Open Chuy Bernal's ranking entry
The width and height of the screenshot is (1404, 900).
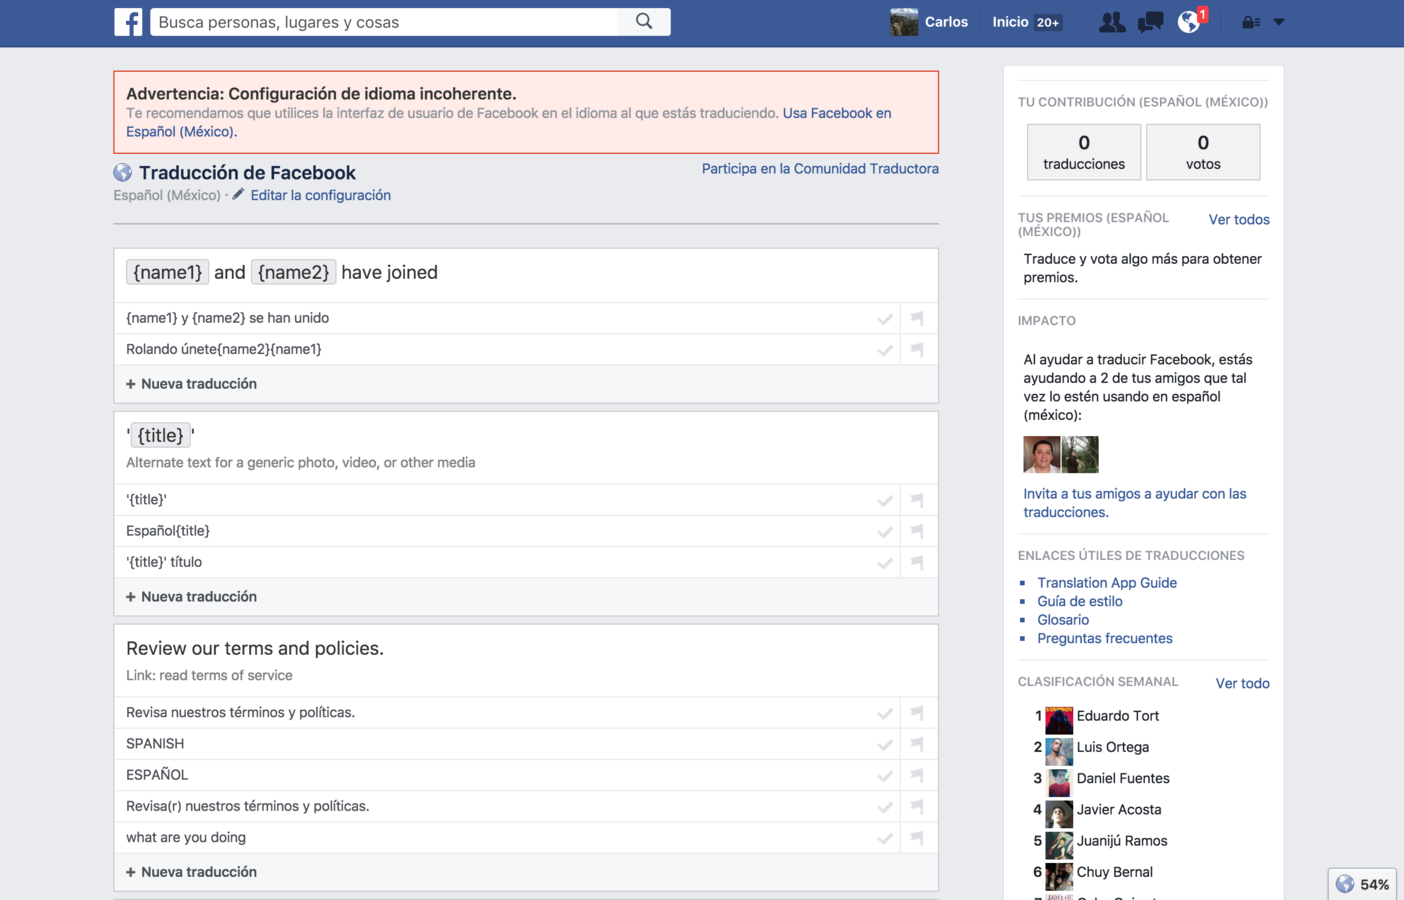(1114, 872)
